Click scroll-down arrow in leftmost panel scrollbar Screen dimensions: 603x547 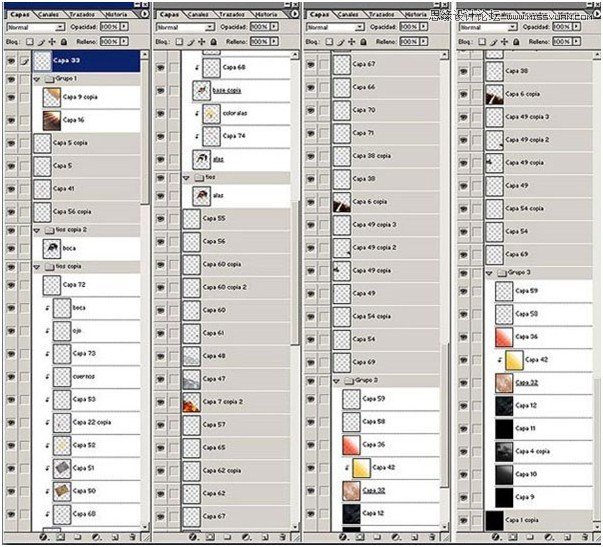click(x=145, y=527)
